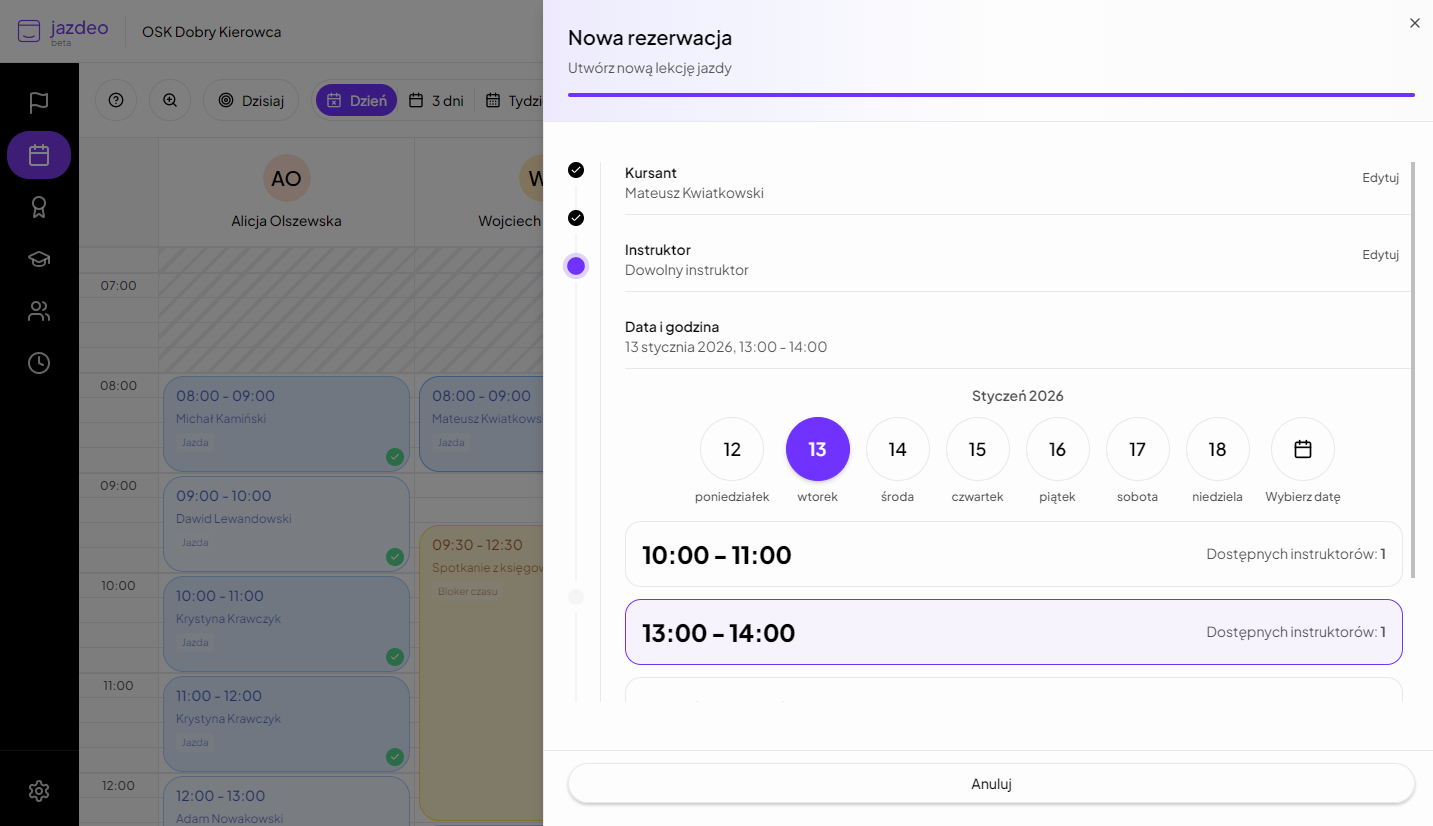Click the flag icon in the sidebar
This screenshot has height=826, width=1433.
(39, 103)
